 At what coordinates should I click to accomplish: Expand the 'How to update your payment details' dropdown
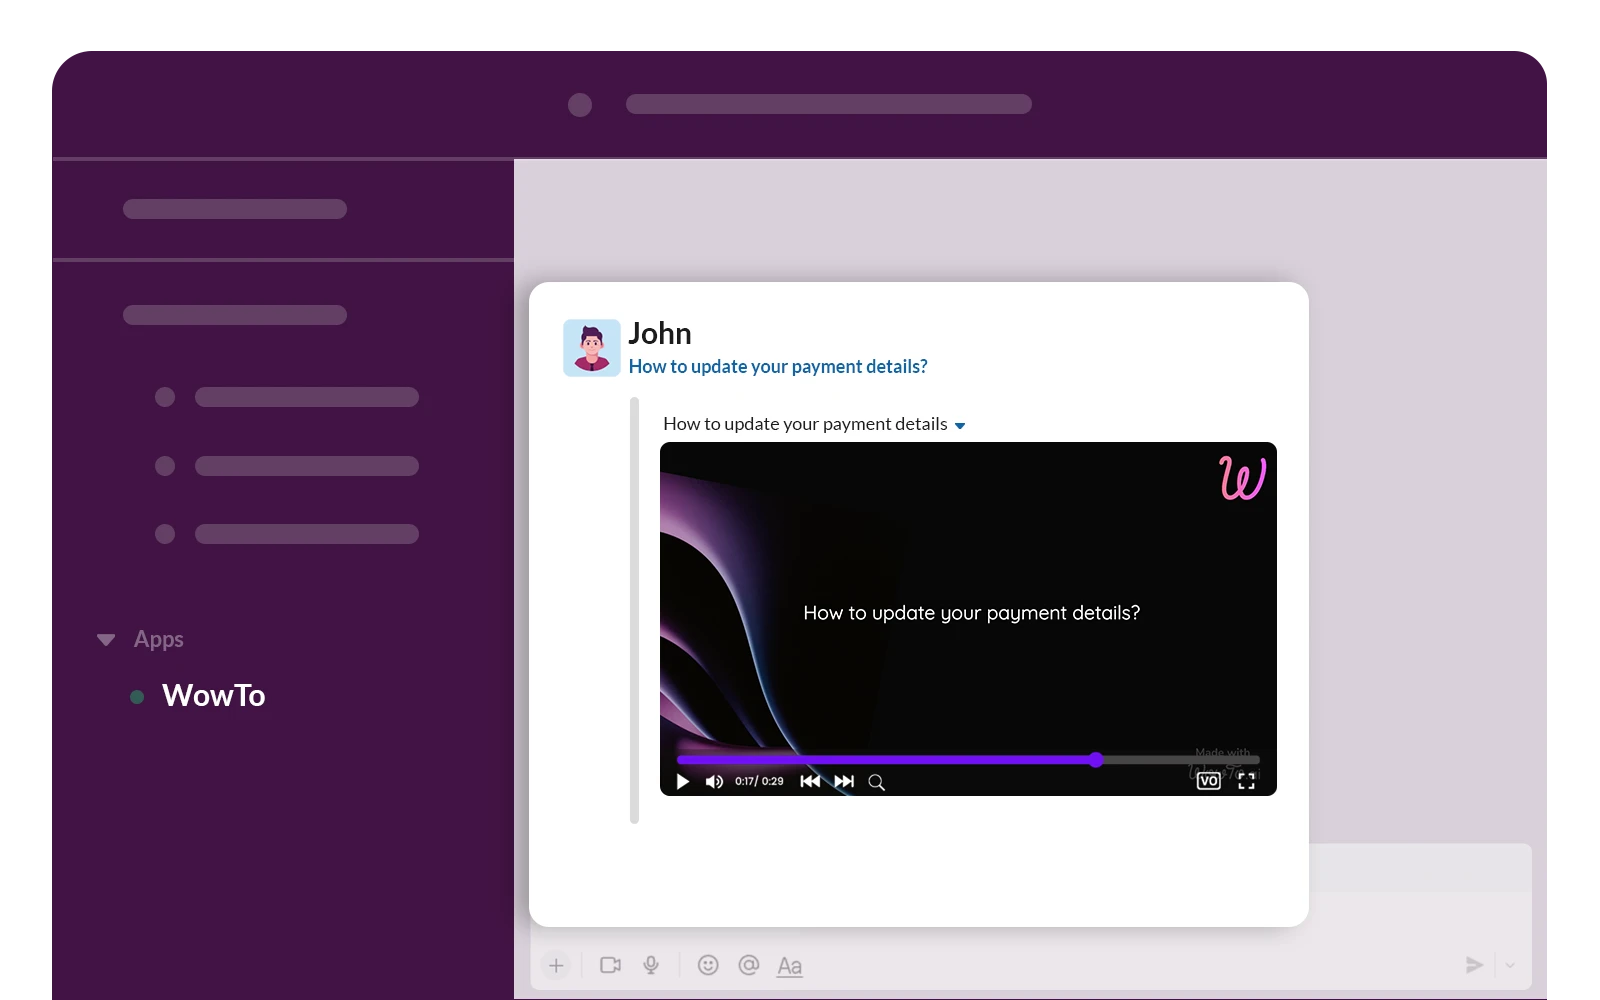(x=960, y=425)
